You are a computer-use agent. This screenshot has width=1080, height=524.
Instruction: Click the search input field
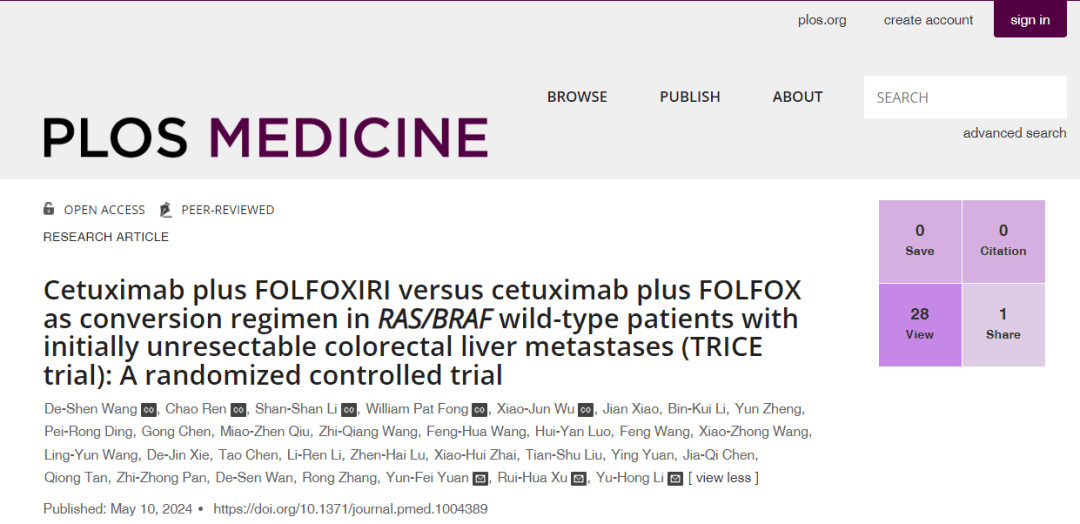(x=964, y=97)
